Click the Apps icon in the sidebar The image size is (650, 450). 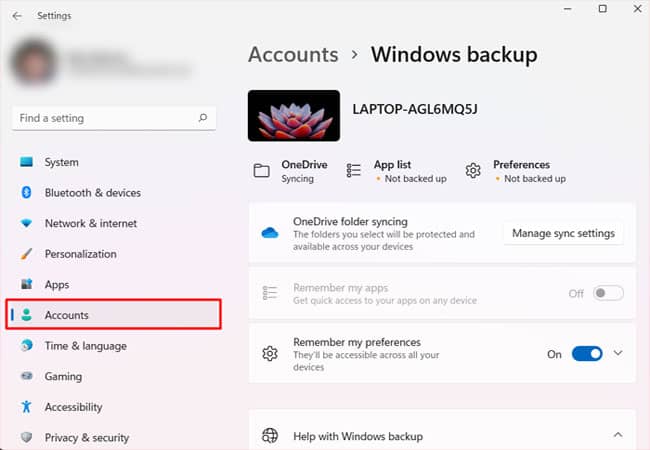click(x=27, y=284)
